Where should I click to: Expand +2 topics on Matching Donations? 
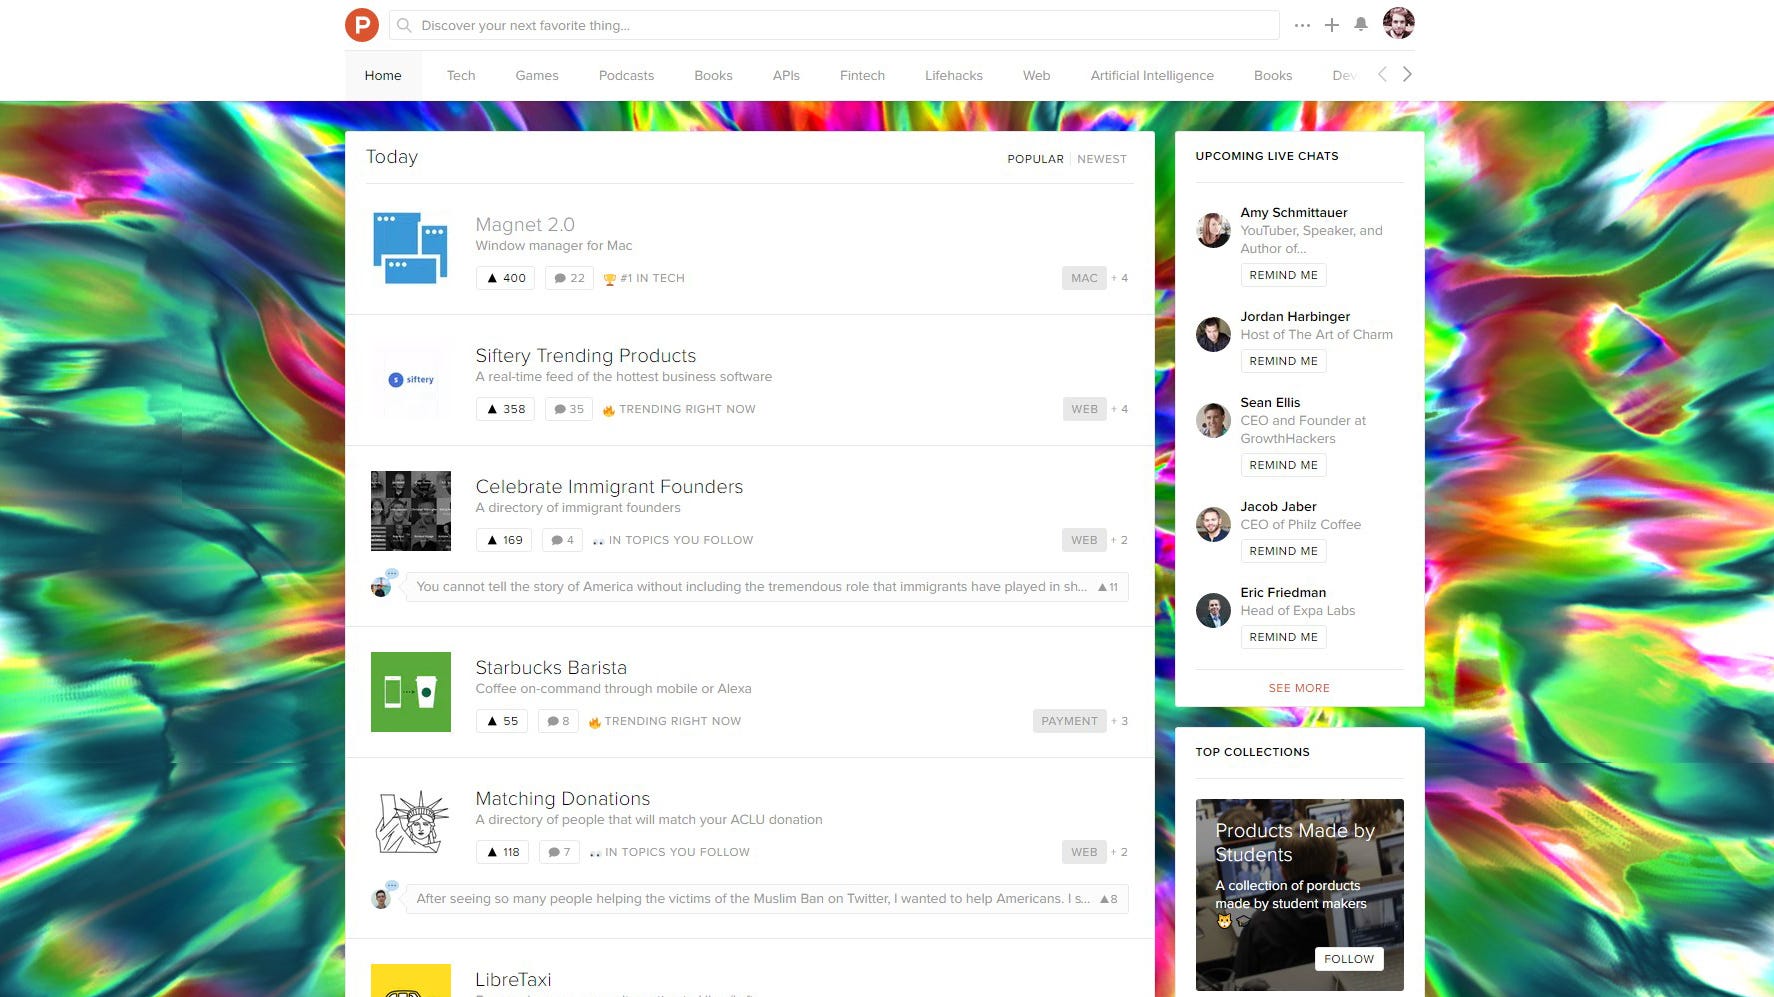point(1119,852)
